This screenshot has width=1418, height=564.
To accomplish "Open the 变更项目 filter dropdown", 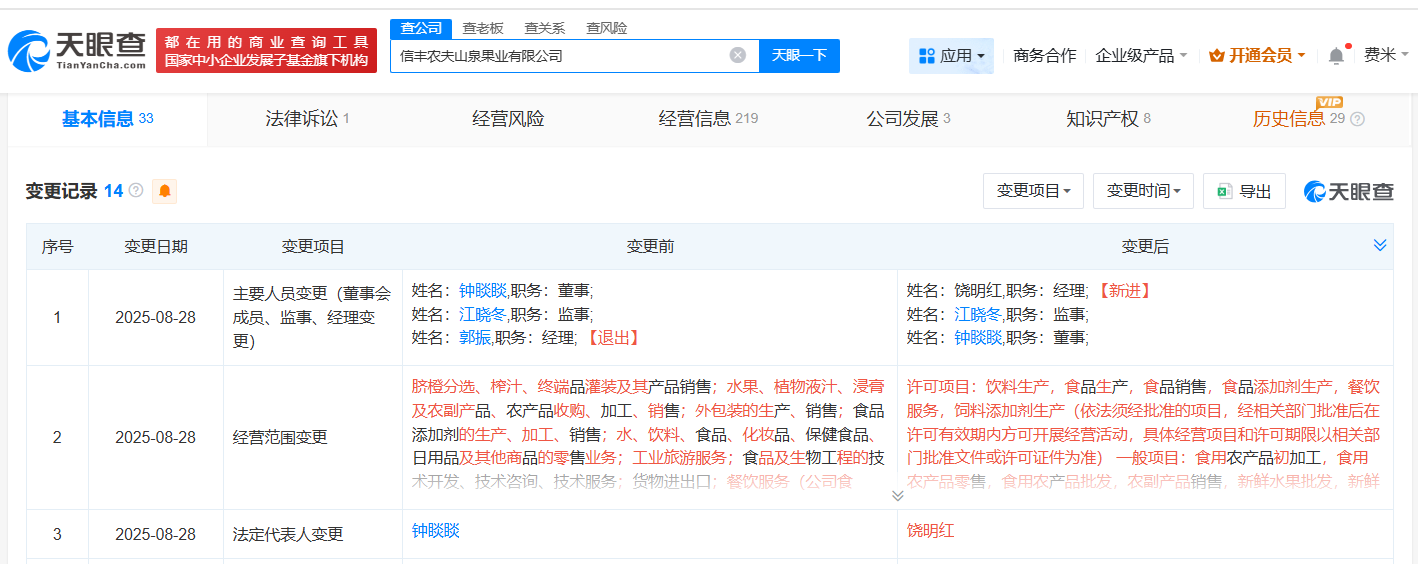I will click(1034, 191).
